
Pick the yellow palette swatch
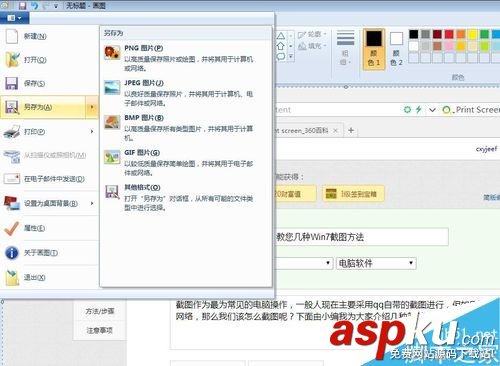point(473,34)
